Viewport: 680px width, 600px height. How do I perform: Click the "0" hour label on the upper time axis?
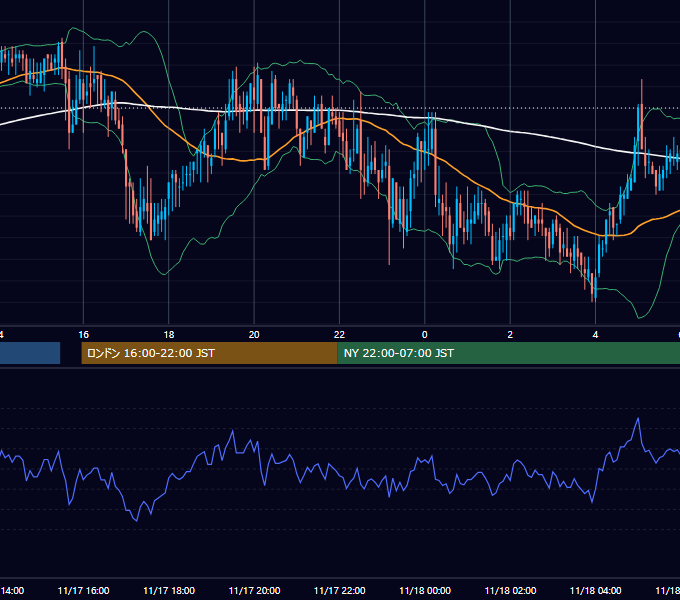tap(425, 335)
